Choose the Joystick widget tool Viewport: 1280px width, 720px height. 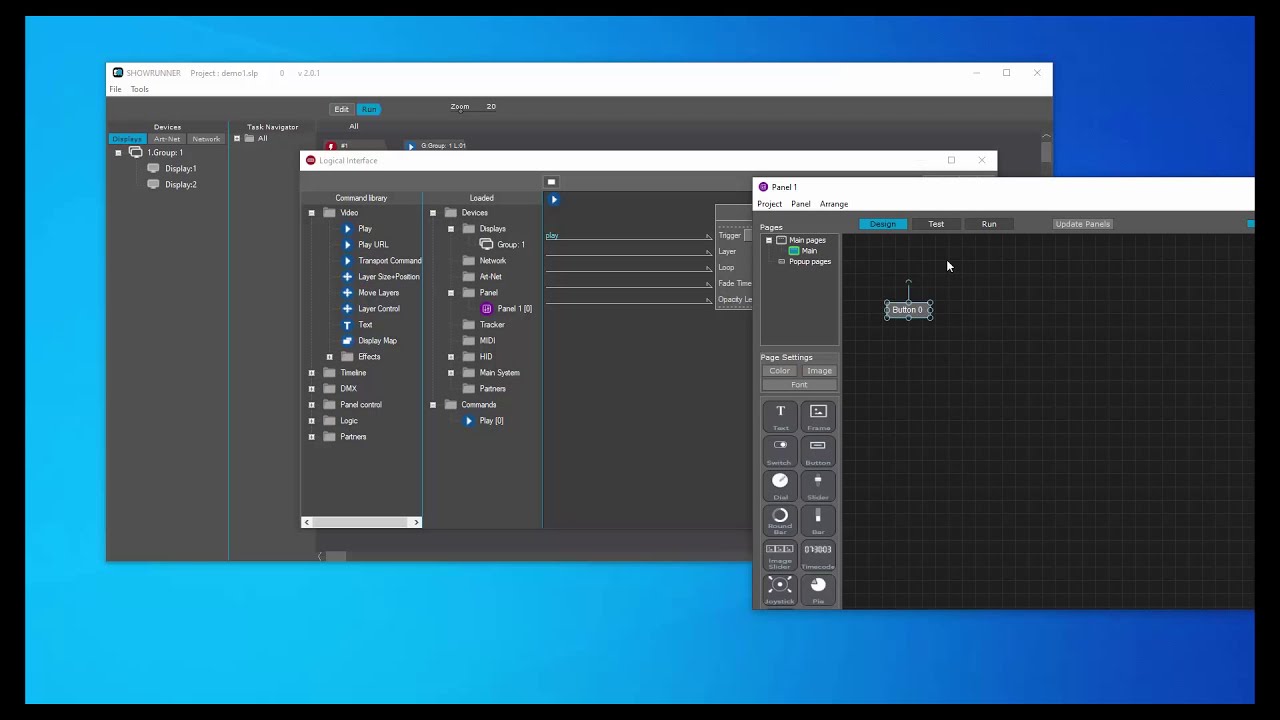tap(780, 590)
